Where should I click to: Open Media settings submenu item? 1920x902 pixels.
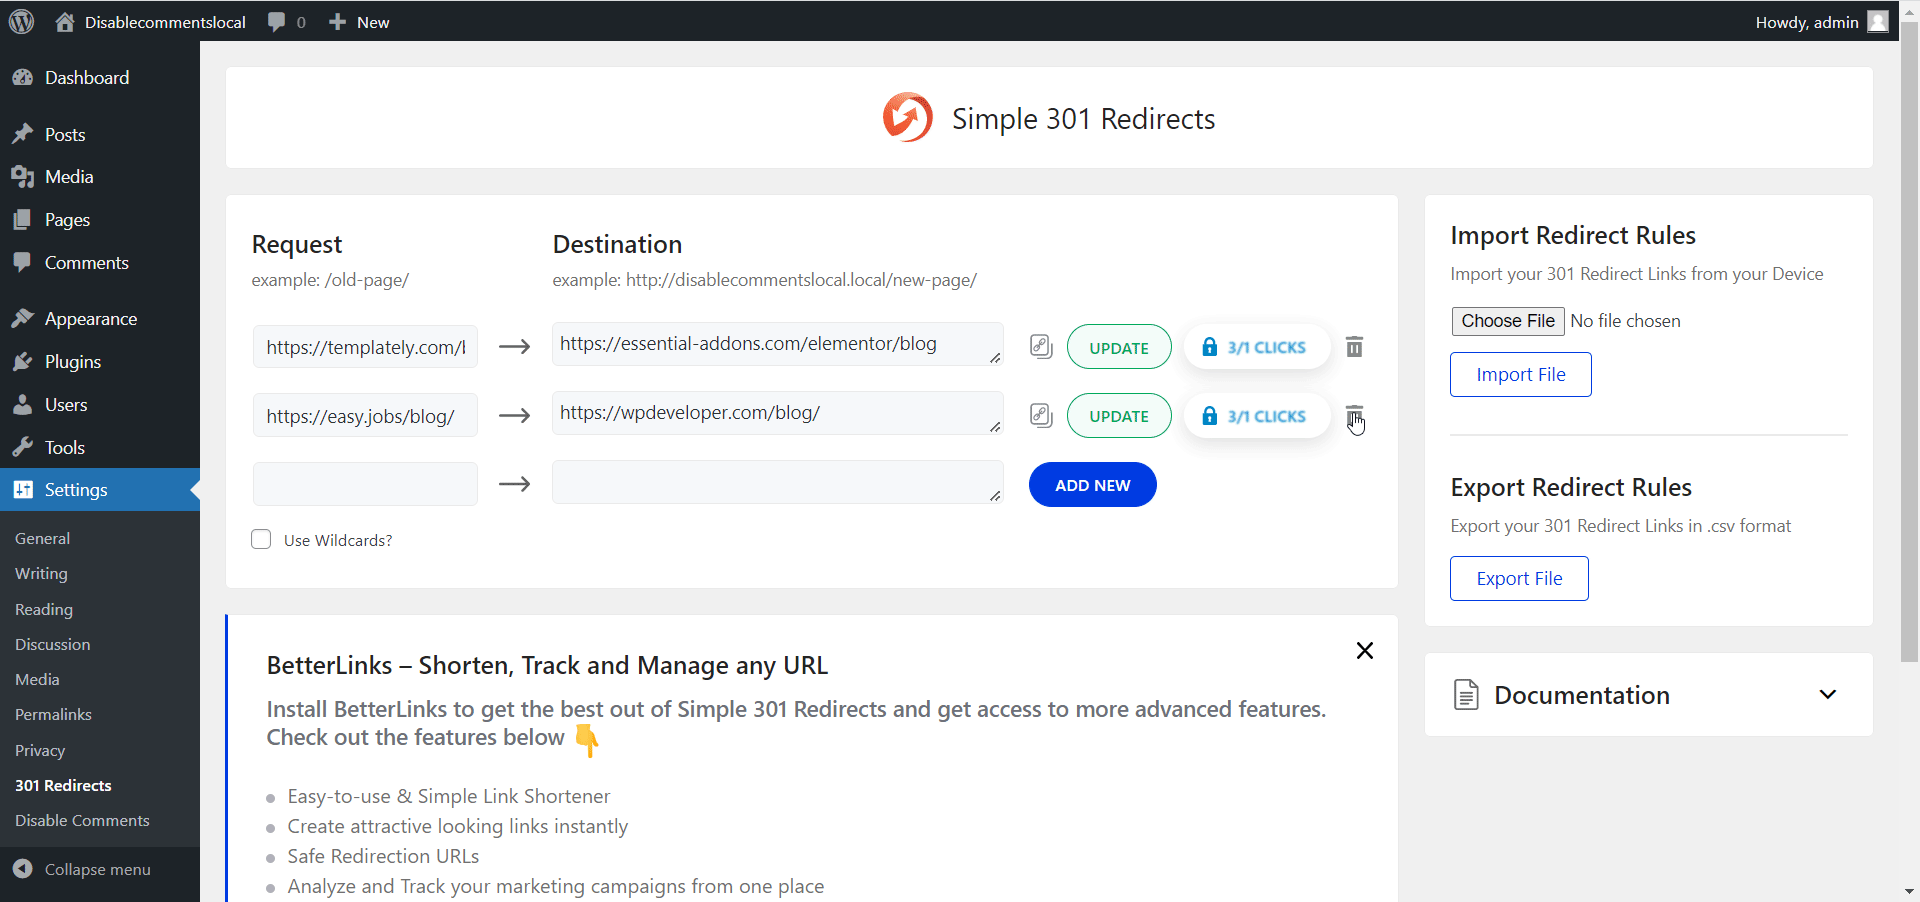pyautogui.click(x=37, y=680)
